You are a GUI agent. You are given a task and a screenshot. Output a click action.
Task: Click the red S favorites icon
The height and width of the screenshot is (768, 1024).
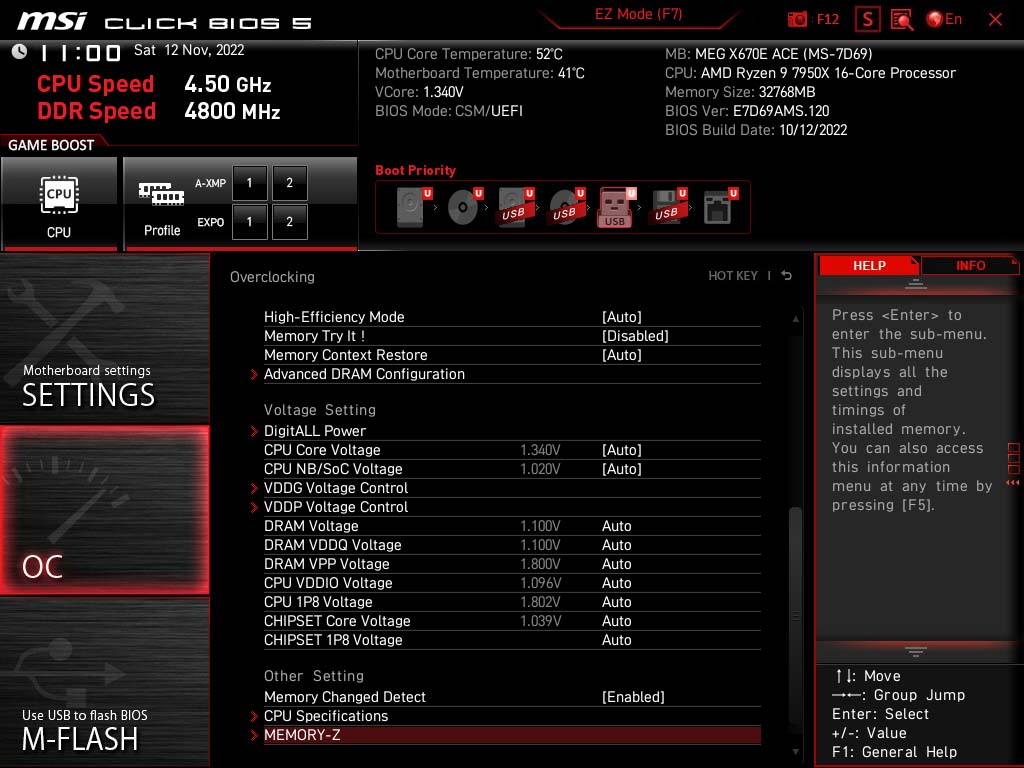tap(867, 20)
